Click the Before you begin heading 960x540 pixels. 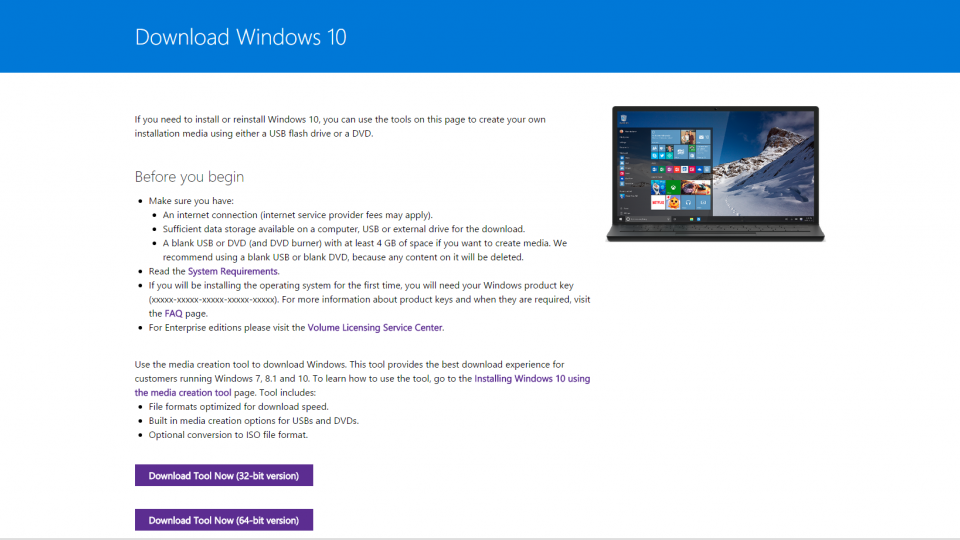189,176
